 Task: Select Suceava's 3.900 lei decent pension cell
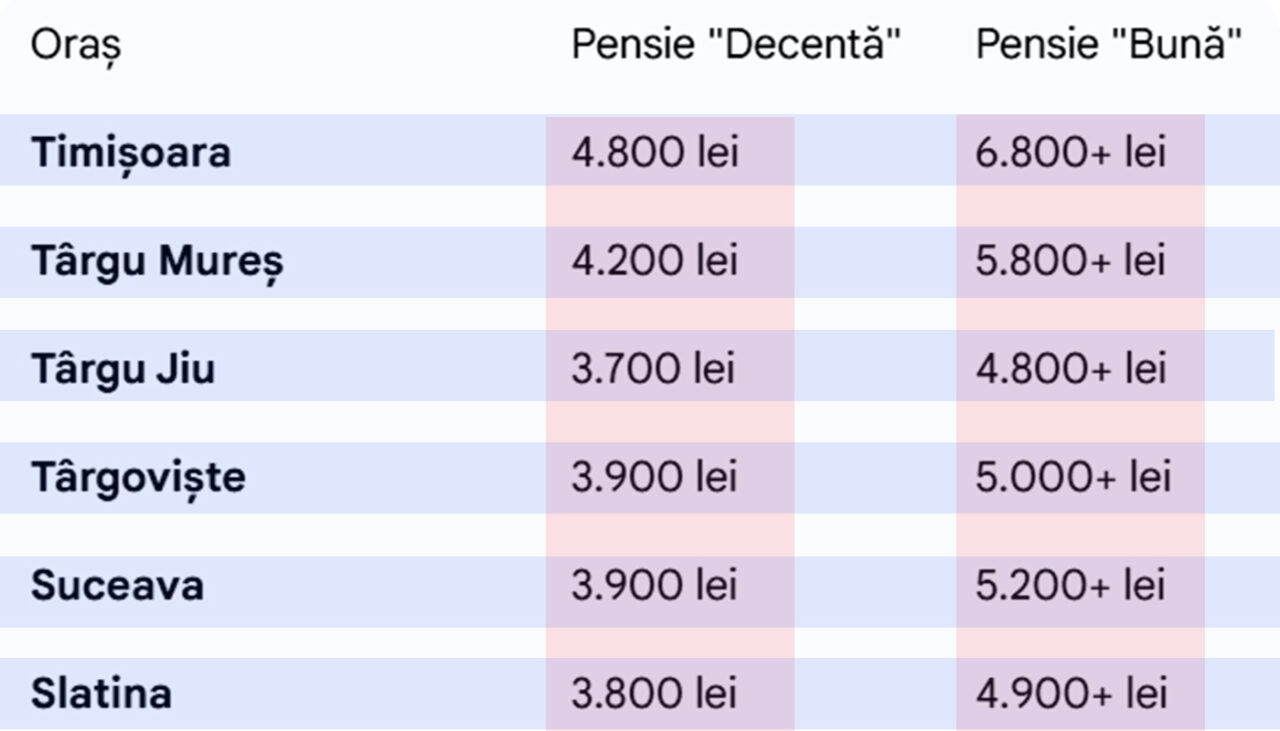click(x=655, y=585)
